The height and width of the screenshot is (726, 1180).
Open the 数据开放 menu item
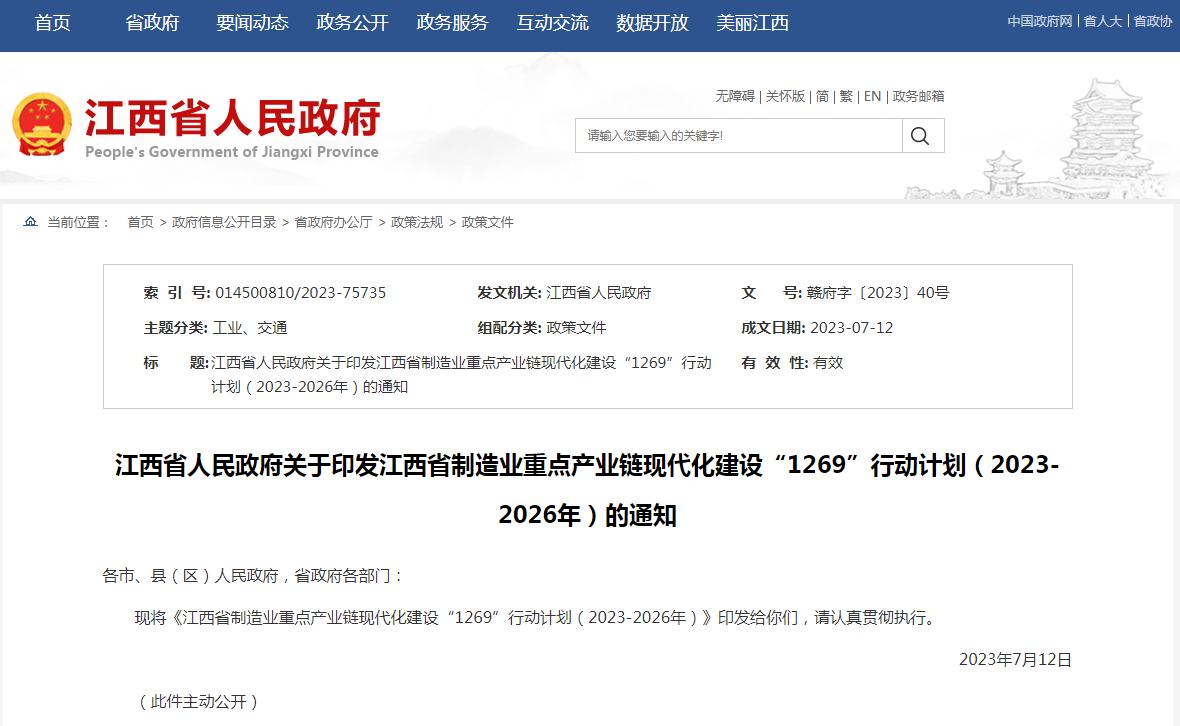(652, 23)
